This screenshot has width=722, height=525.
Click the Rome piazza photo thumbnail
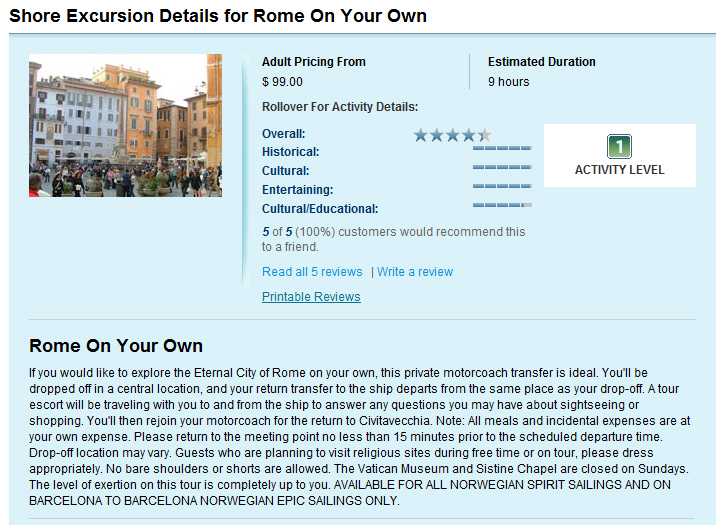[x=125, y=125]
